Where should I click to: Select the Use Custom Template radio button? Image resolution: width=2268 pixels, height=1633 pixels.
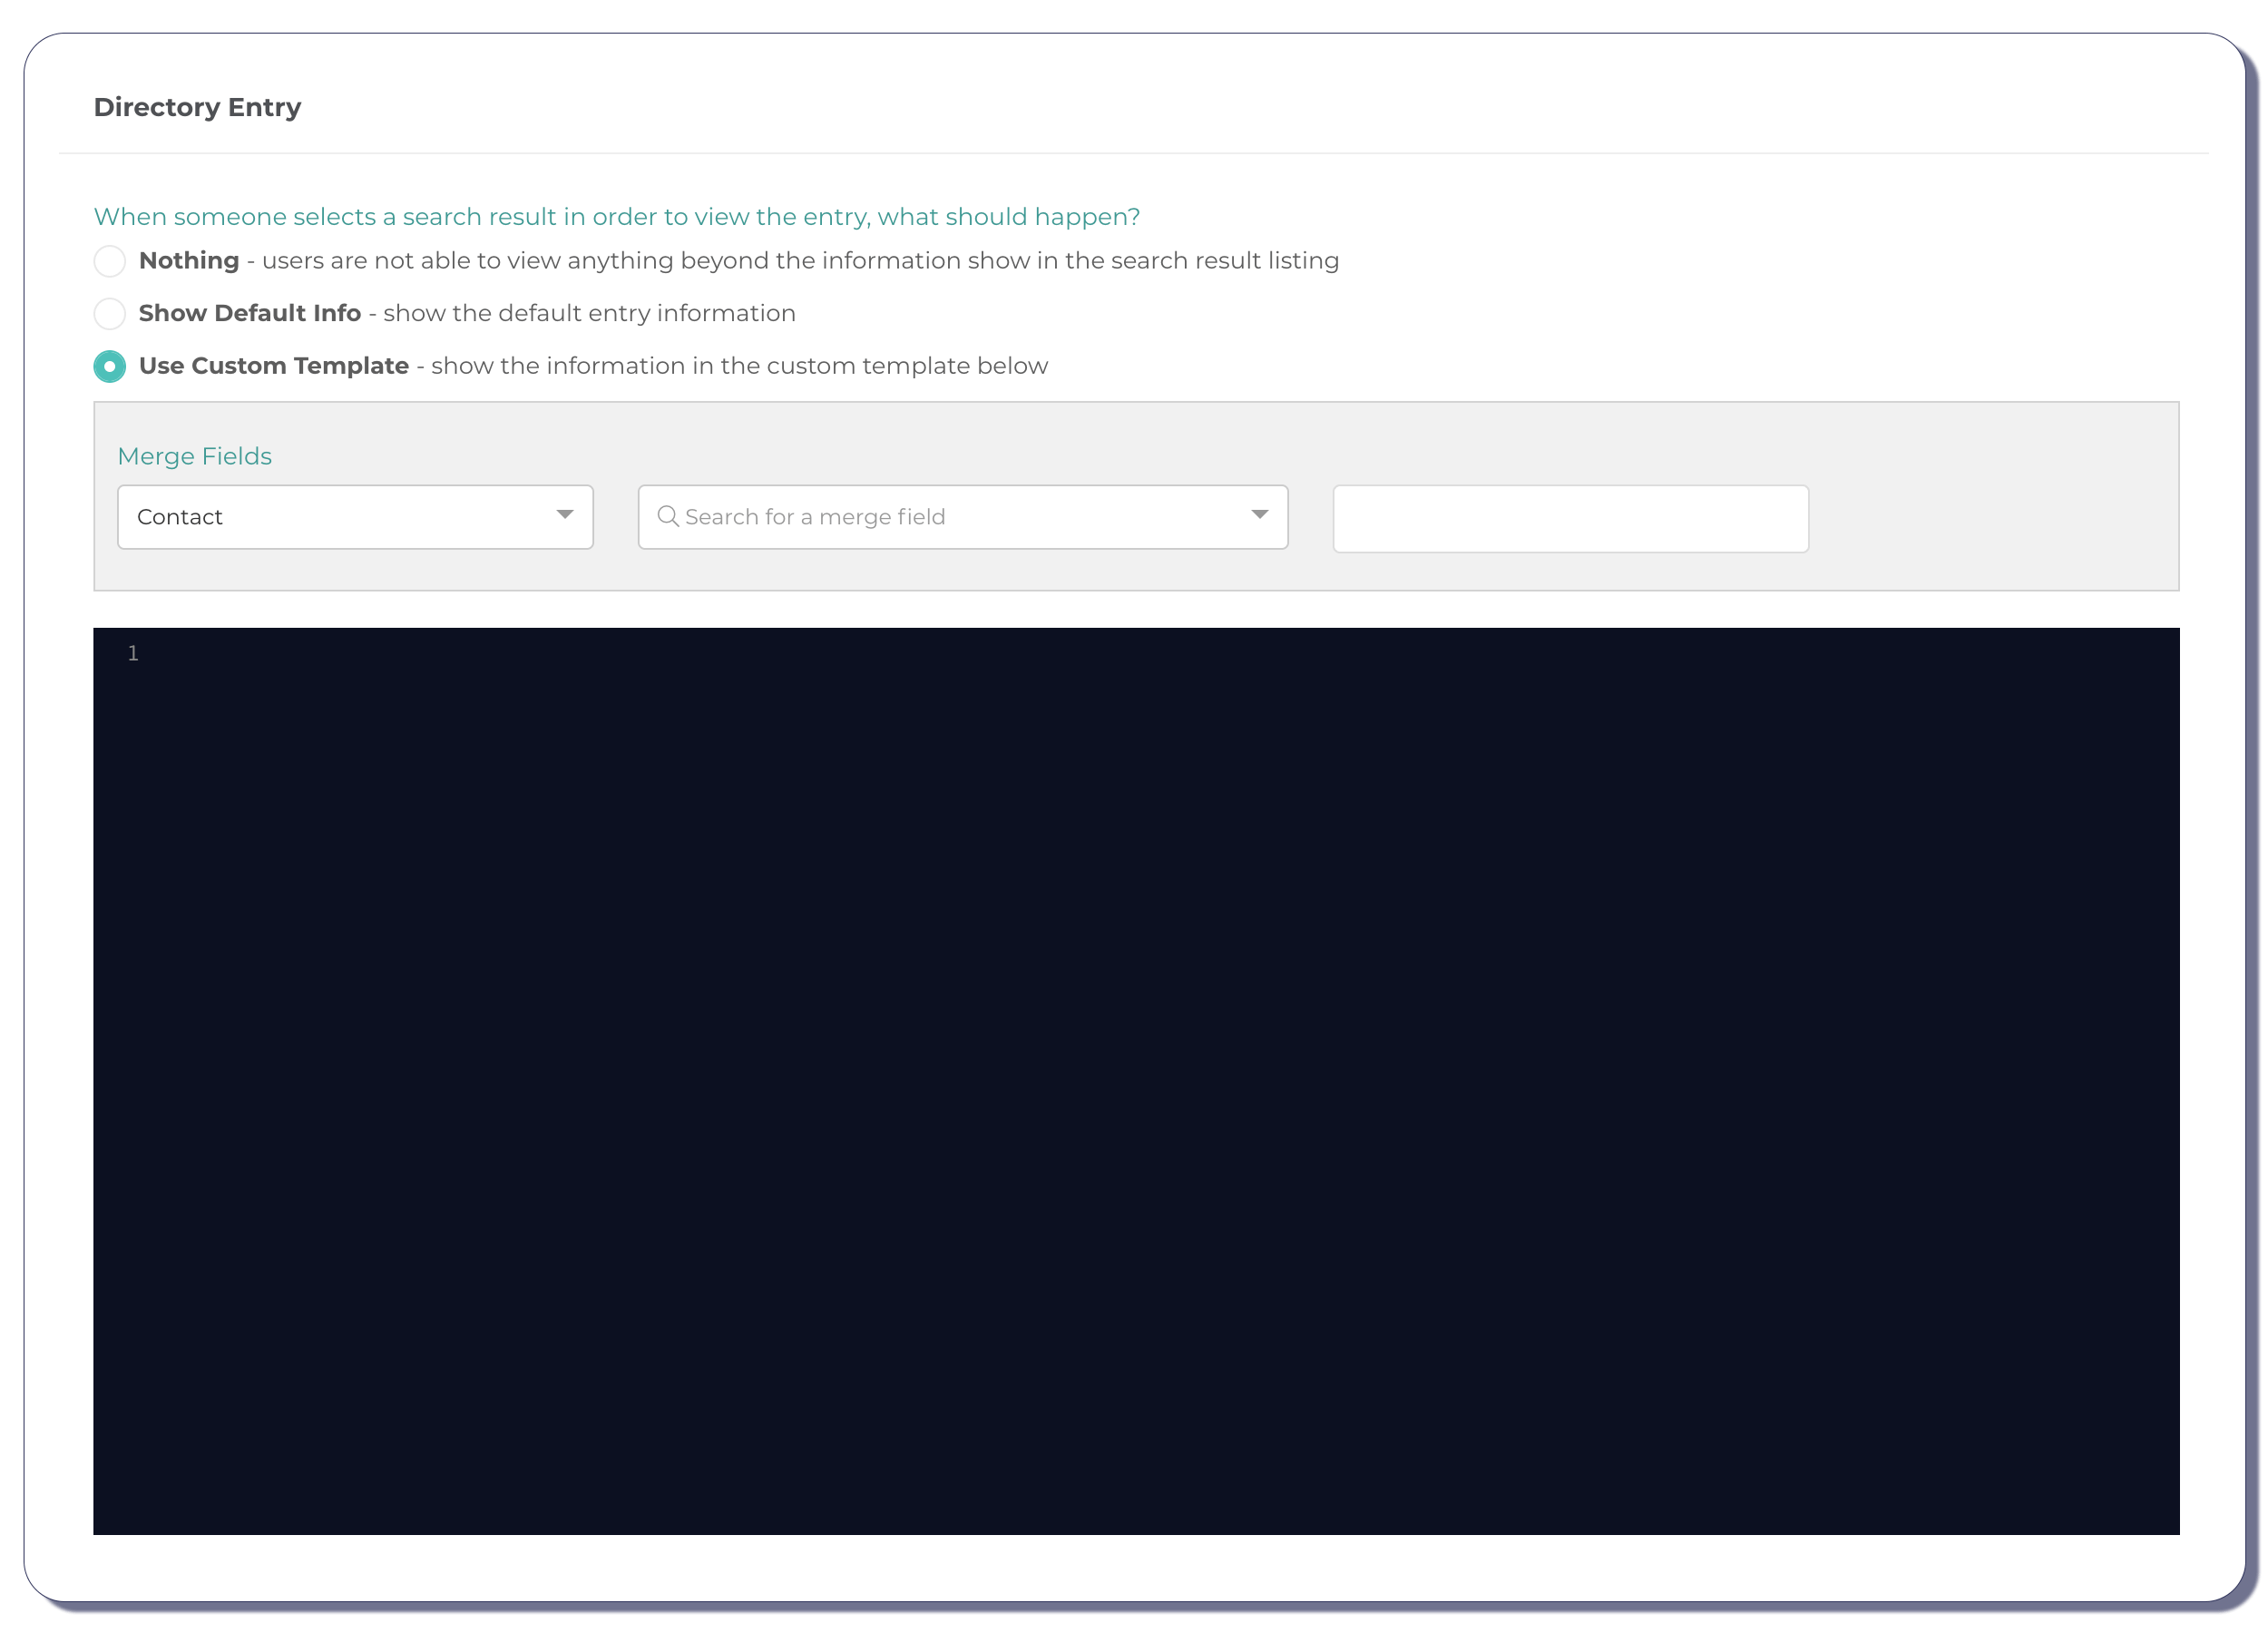(x=110, y=366)
